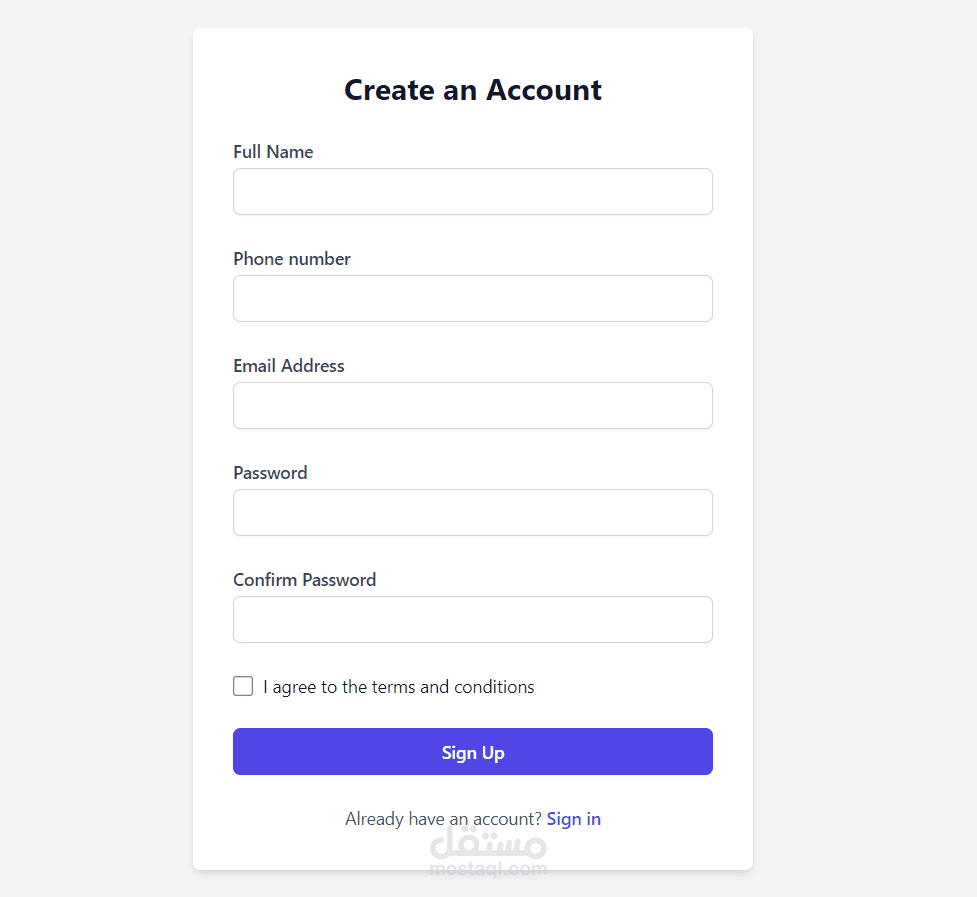Click the "Confirm Password" label text
The image size is (977, 897).
pos(305,580)
